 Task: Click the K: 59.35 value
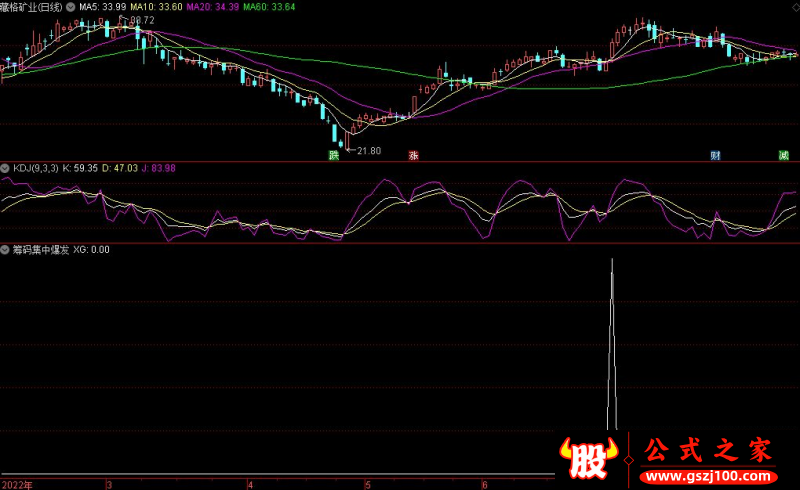pyautogui.click(x=80, y=168)
